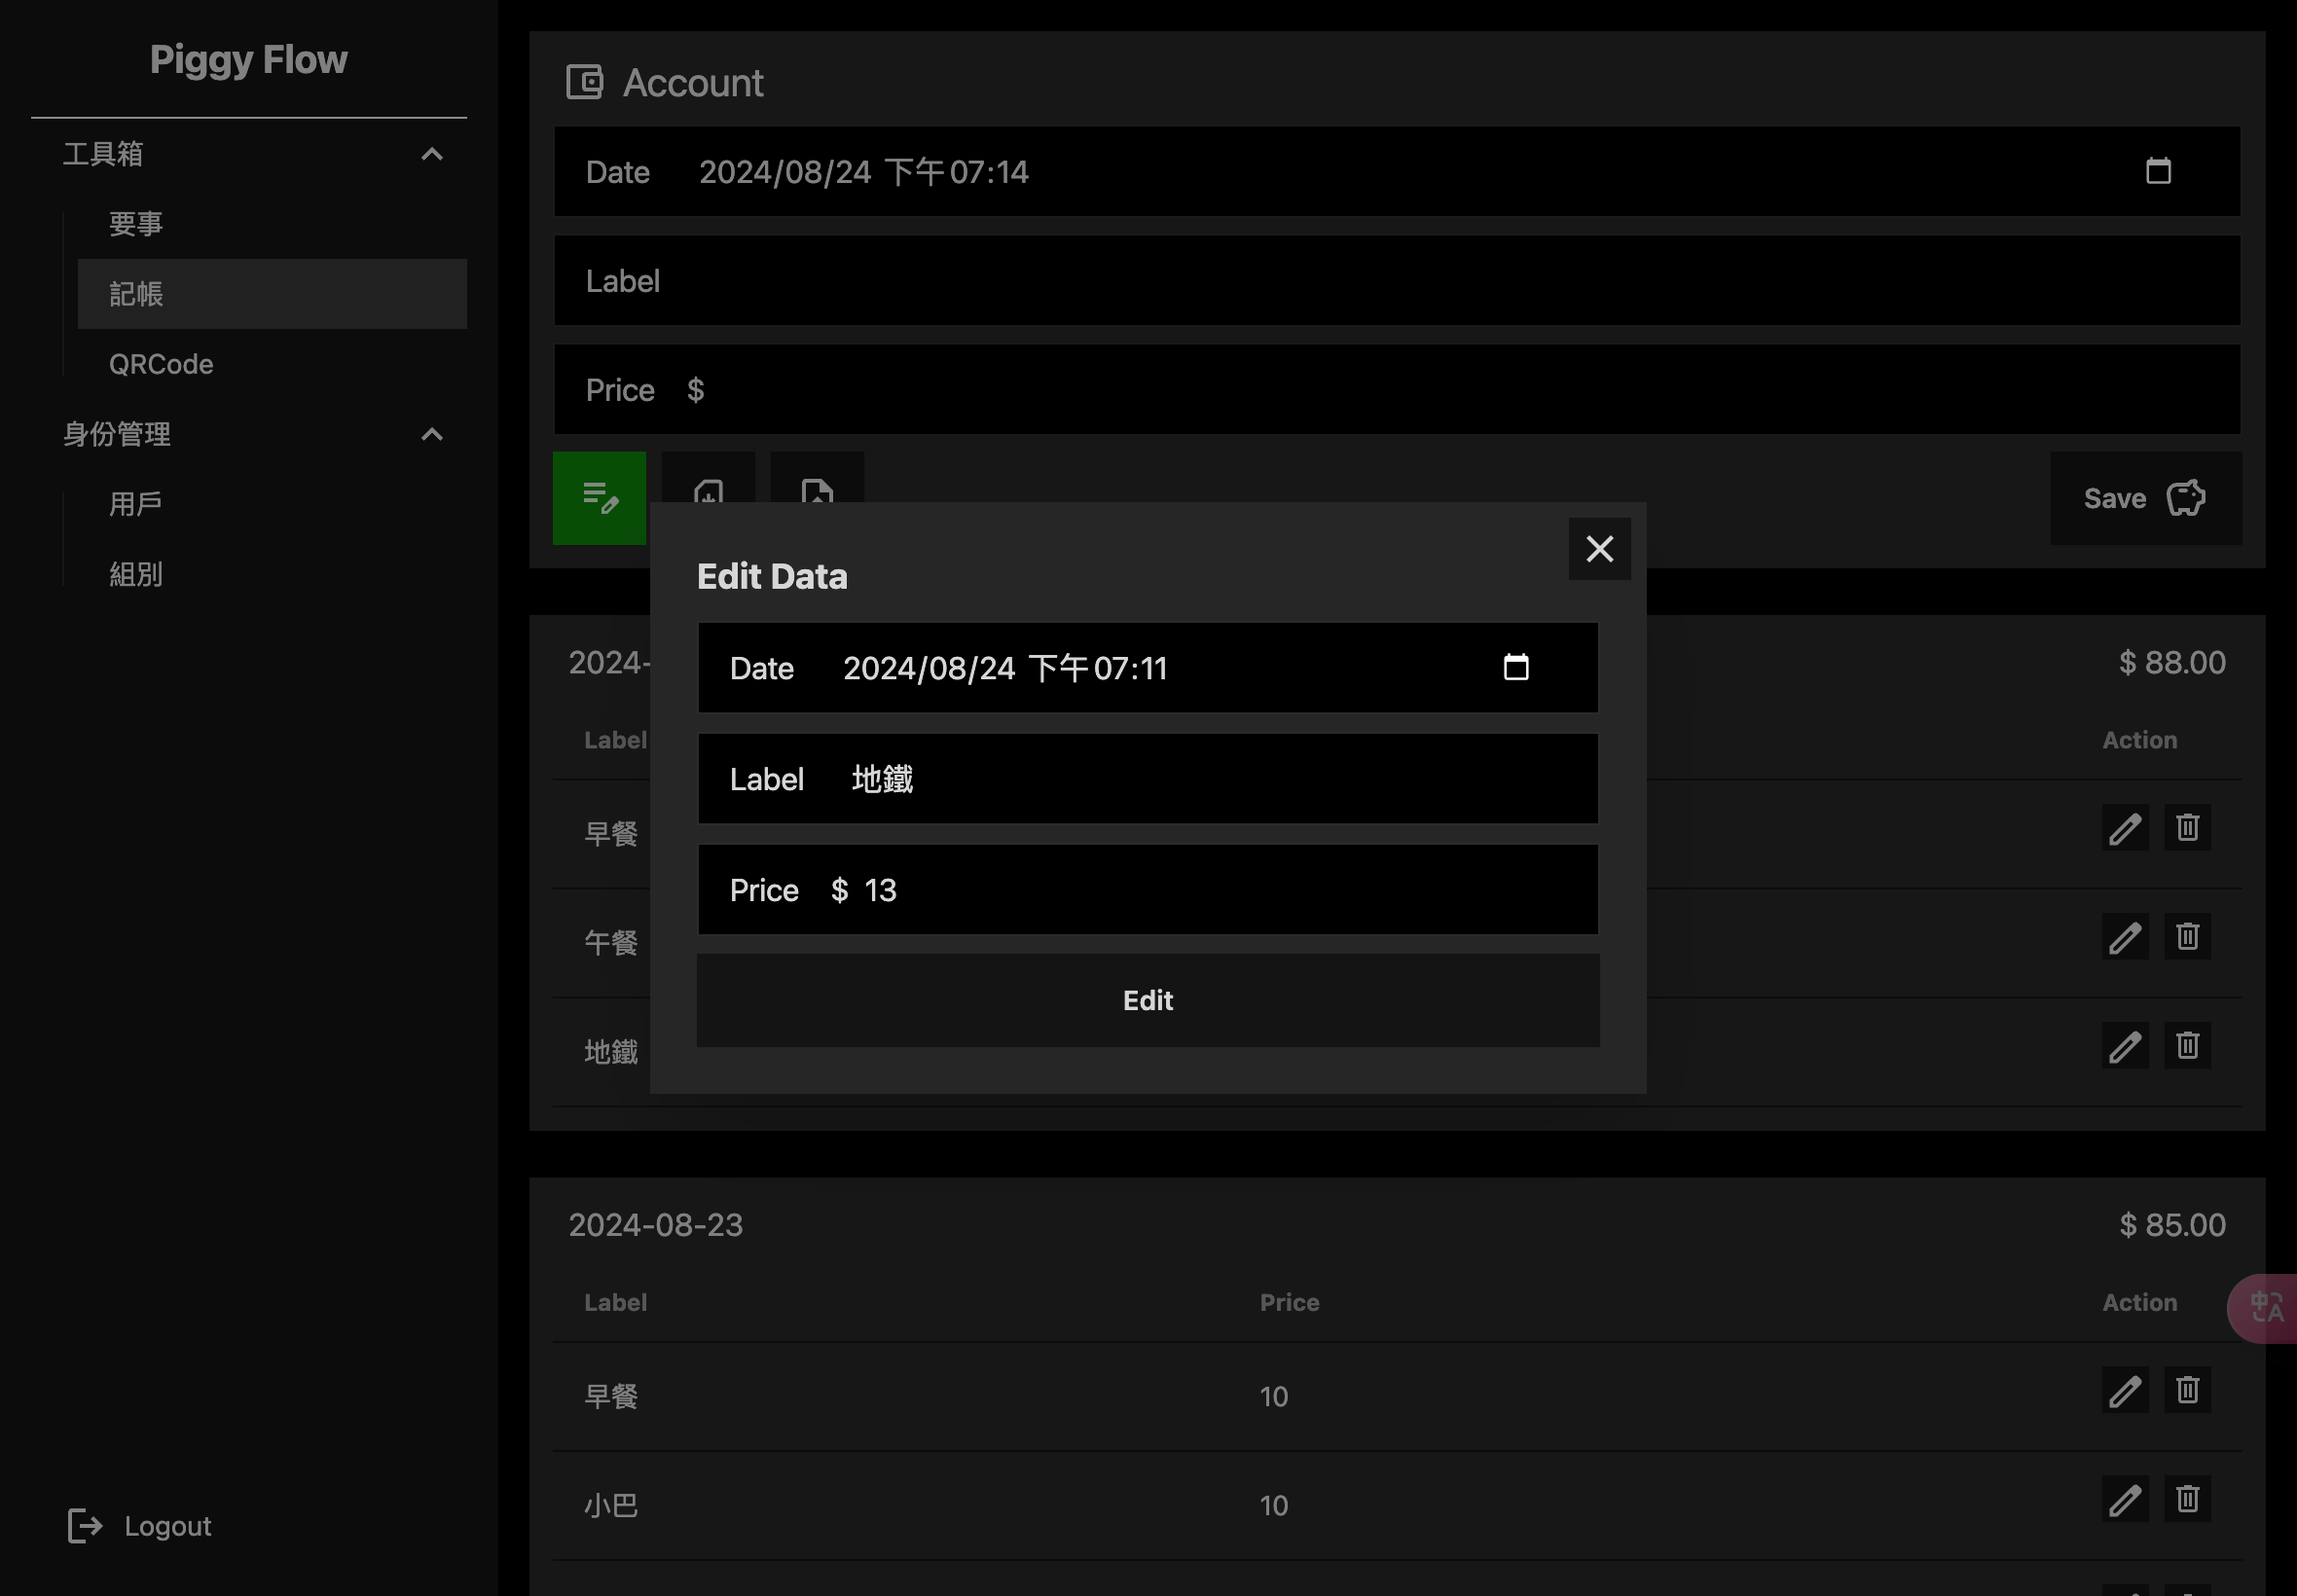
Task: Edit the 地鐵 entry with pencil icon
Action: coord(2125,1046)
